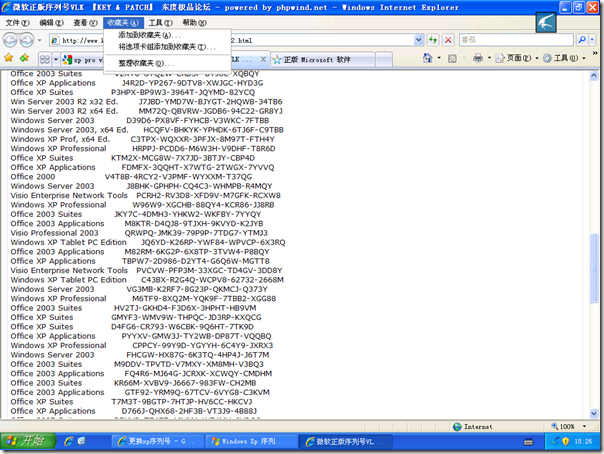Click the security shield tray icon

pyautogui.click(x=565, y=441)
